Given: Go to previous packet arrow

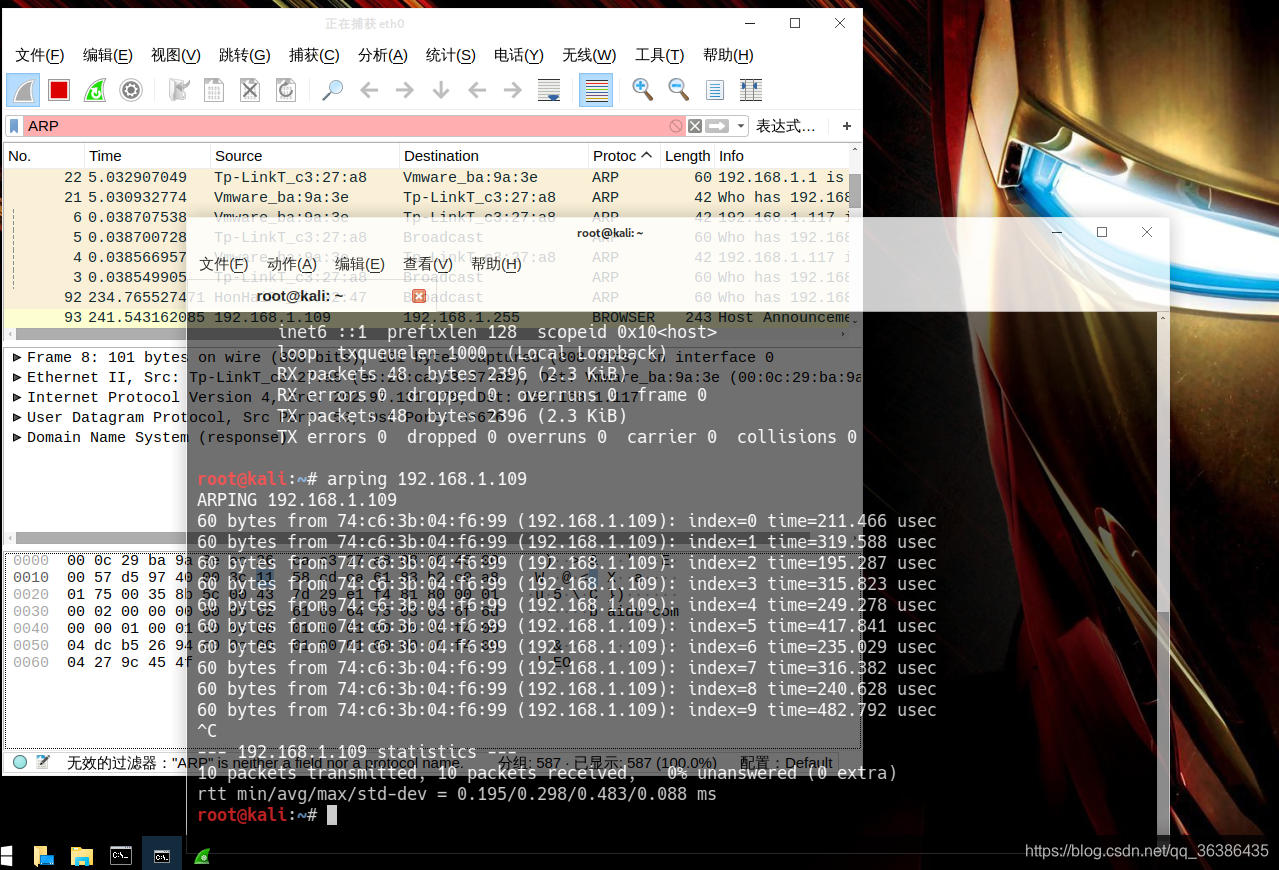Looking at the screenshot, I should point(369,90).
